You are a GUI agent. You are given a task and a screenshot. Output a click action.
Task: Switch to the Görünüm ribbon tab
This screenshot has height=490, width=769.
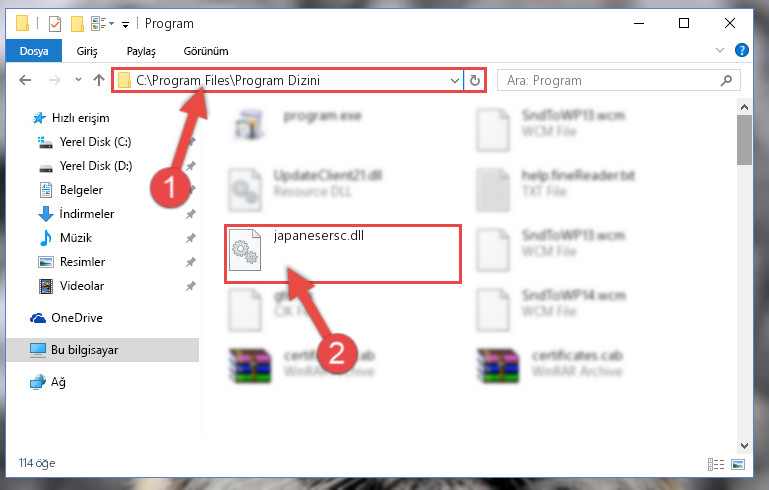[x=205, y=51]
